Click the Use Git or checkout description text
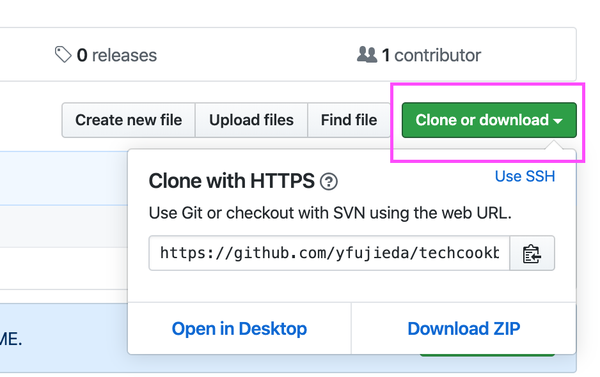 pos(330,213)
